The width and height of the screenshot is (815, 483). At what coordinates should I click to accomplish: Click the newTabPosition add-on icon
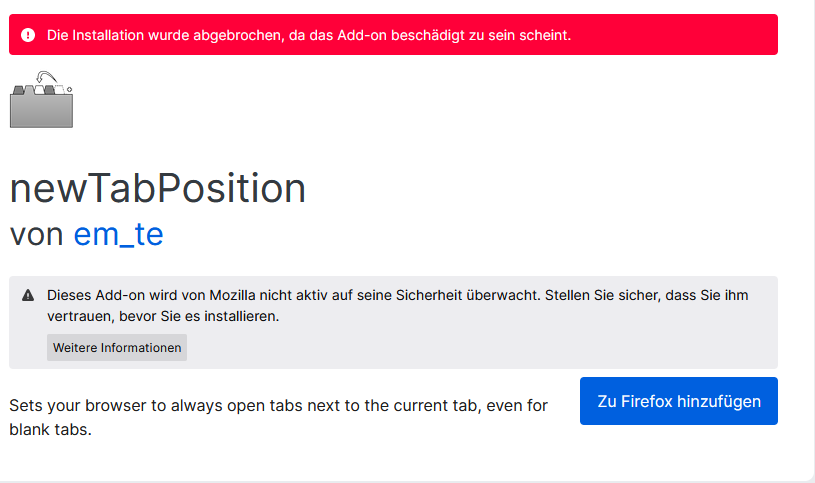(41, 100)
